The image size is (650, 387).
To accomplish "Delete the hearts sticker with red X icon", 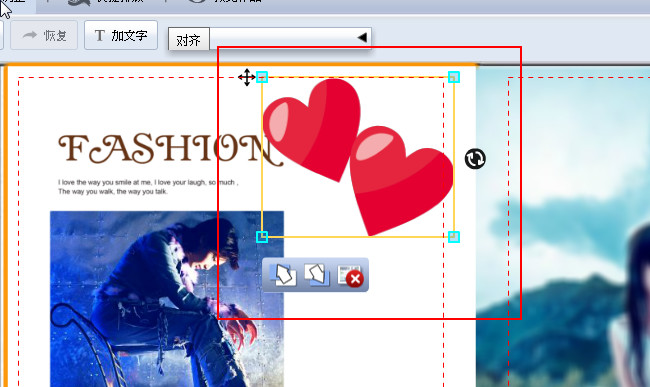I will pos(350,275).
